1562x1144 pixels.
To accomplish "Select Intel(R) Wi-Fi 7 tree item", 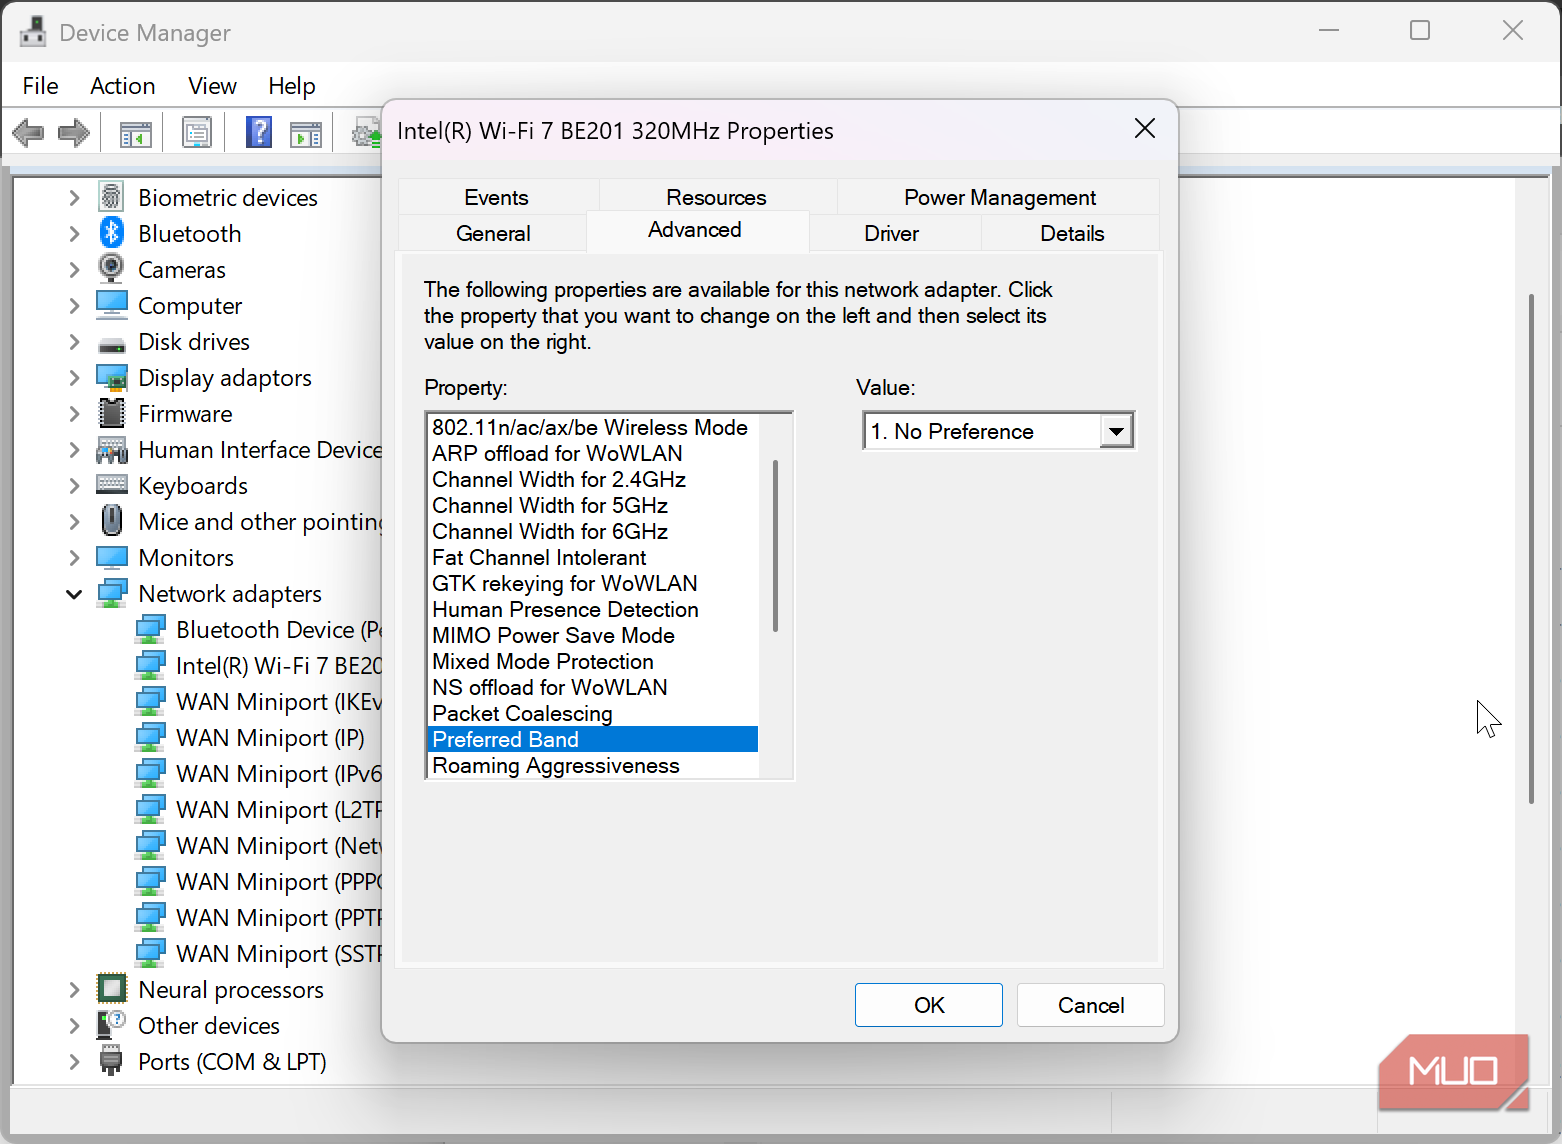I will pyautogui.click(x=260, y=666).
